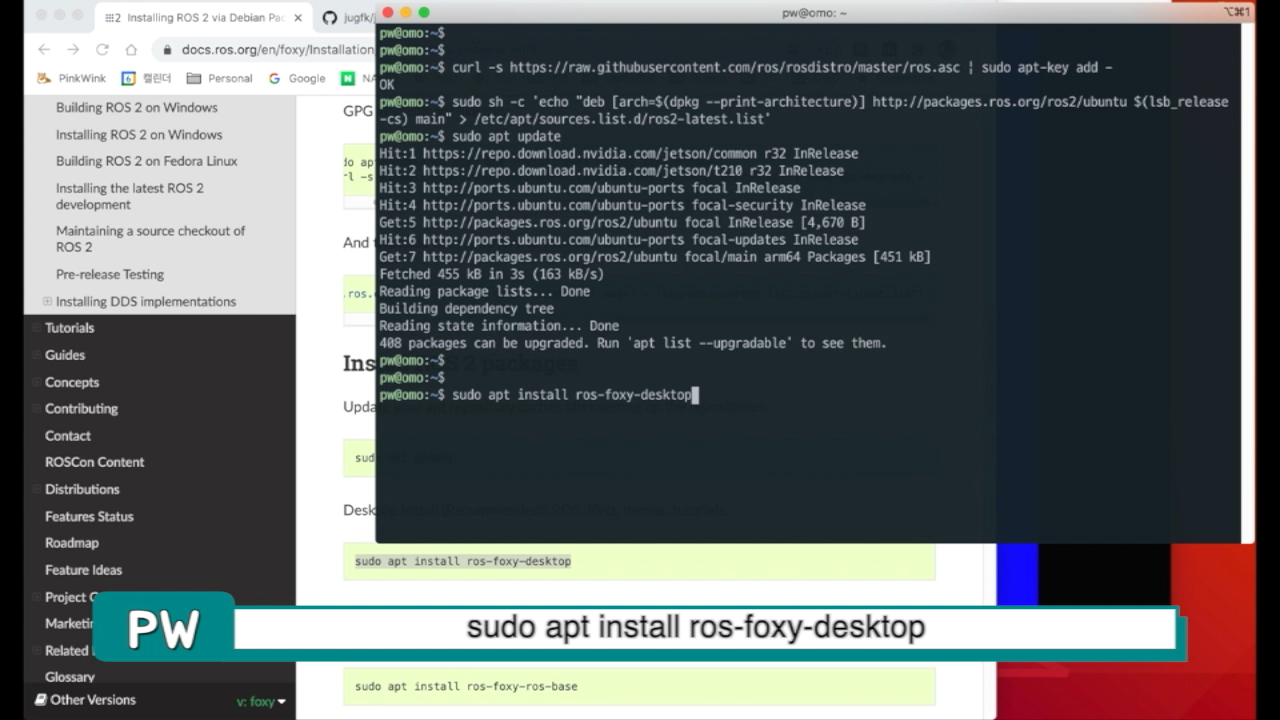Open Installing the latest ROS 2 development

point(130,196)
